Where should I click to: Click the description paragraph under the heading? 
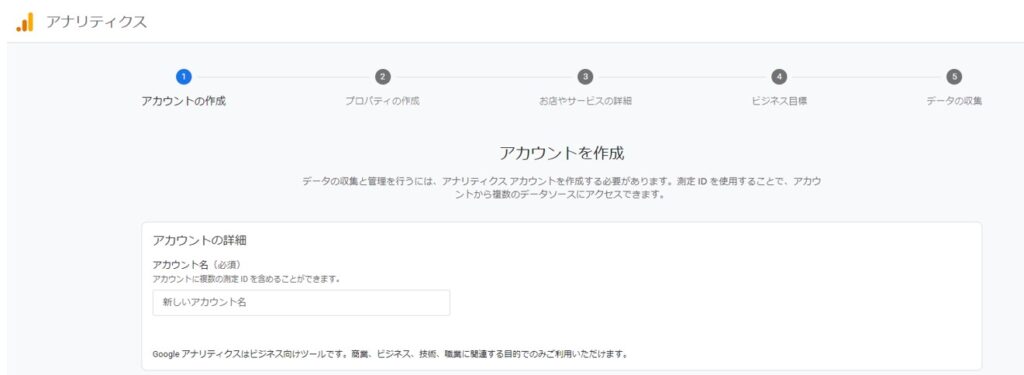point(562,188)
